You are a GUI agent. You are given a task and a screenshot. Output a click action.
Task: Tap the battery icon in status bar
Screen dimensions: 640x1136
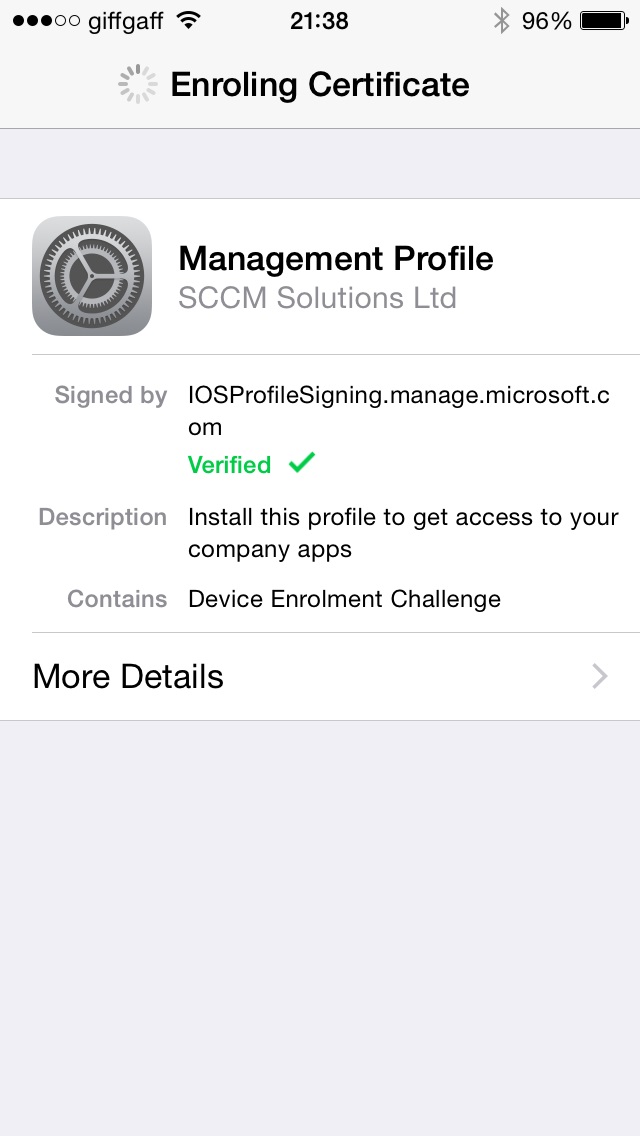point(603,20)
